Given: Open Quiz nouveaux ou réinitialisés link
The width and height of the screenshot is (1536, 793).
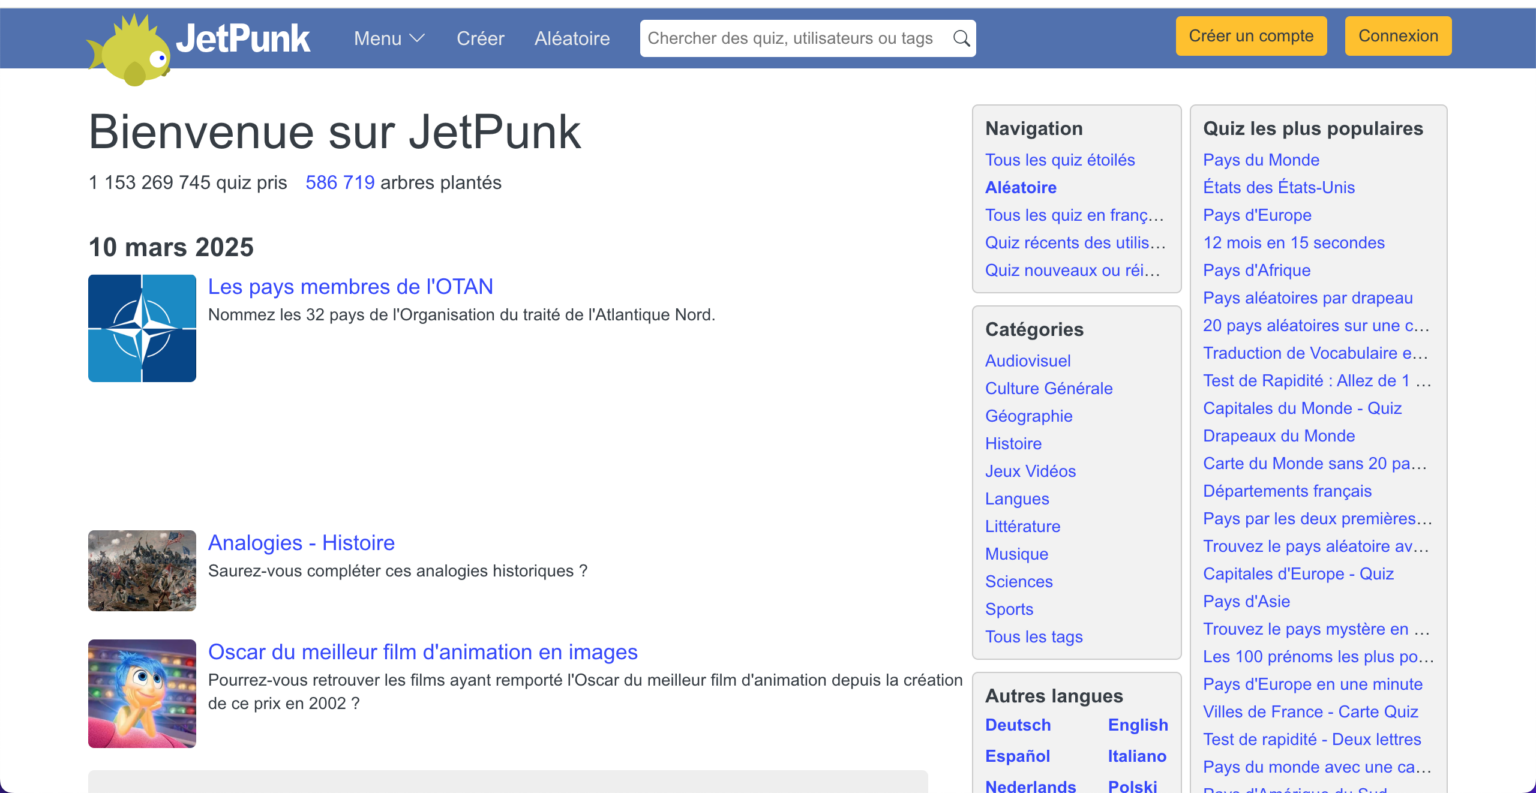Looking at the screenshot, I should 1073,270.
